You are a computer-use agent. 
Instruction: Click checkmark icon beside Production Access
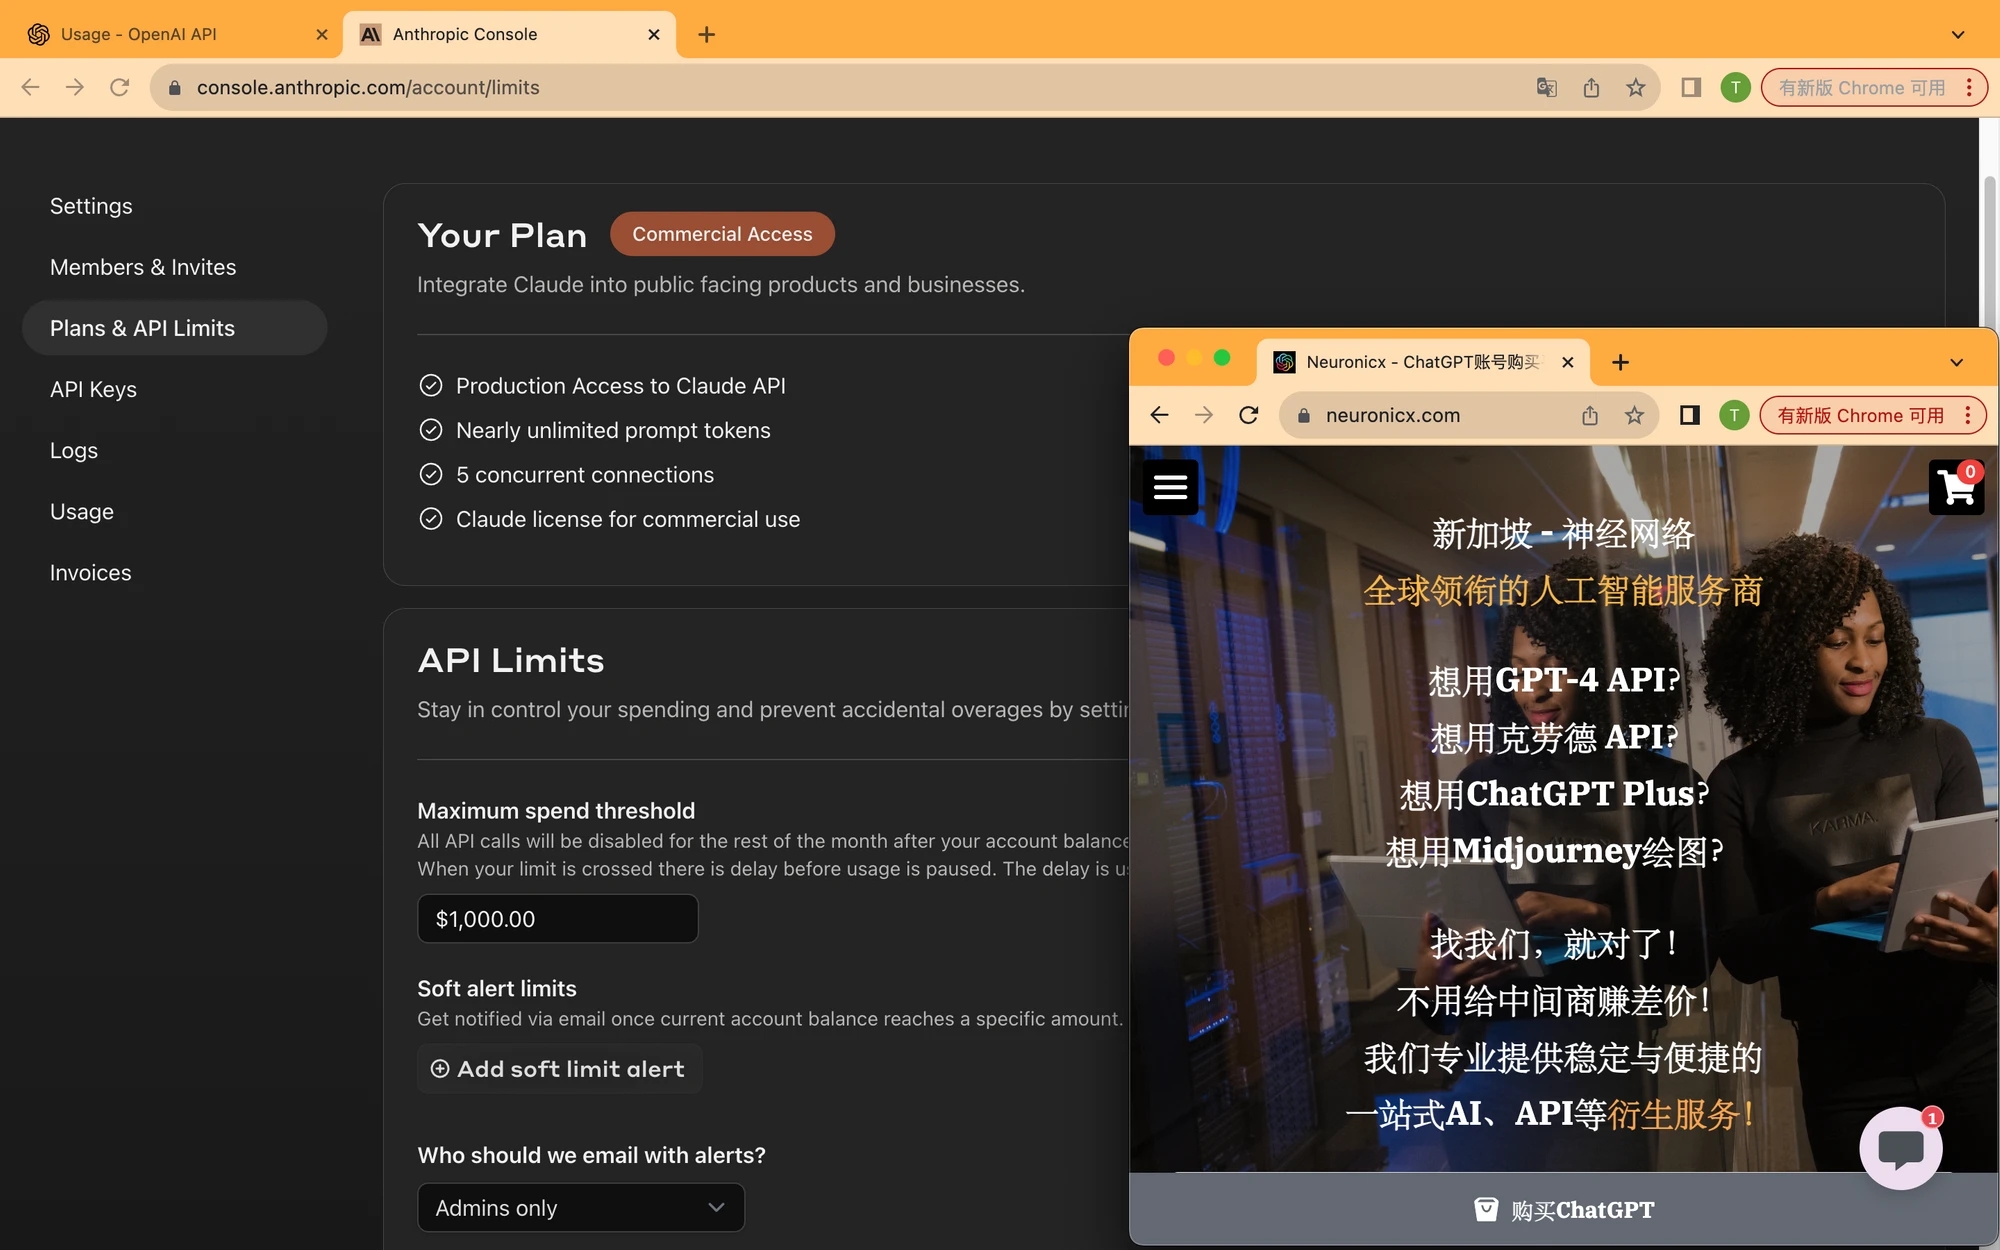pos(431,385)
